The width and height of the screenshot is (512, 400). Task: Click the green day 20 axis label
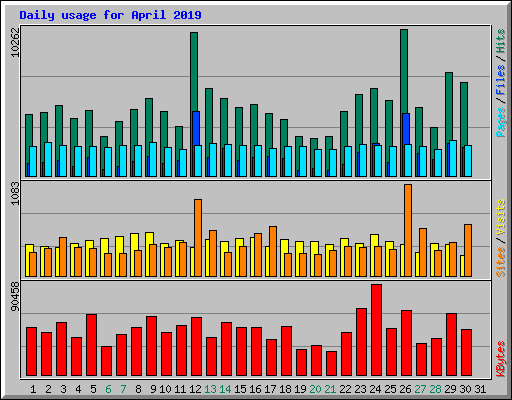click(x=315, y=389)
